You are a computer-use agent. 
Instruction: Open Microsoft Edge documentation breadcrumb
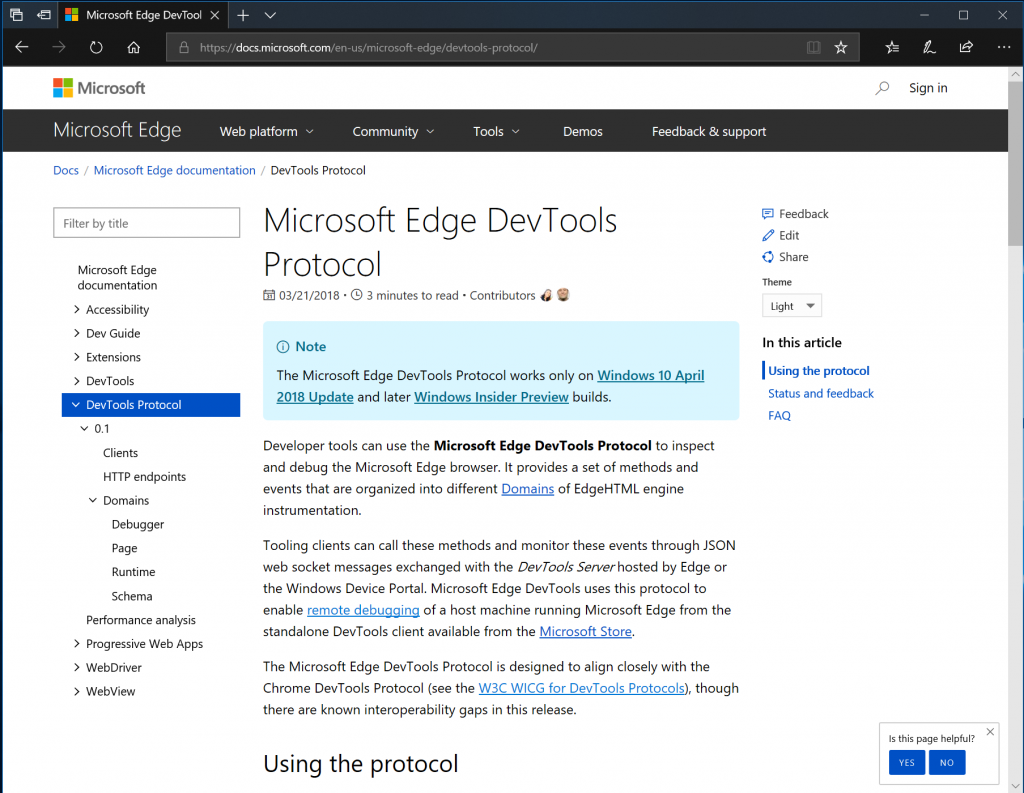click(x=174, y=170)
